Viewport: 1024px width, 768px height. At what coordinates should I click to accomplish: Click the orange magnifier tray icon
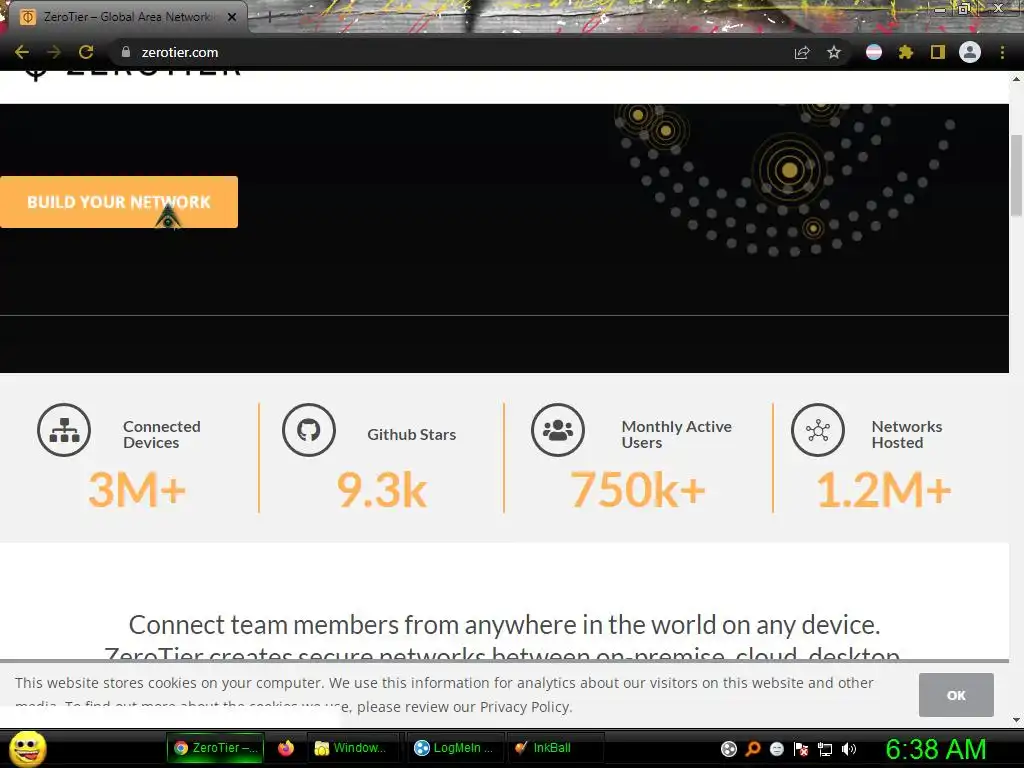753,749
